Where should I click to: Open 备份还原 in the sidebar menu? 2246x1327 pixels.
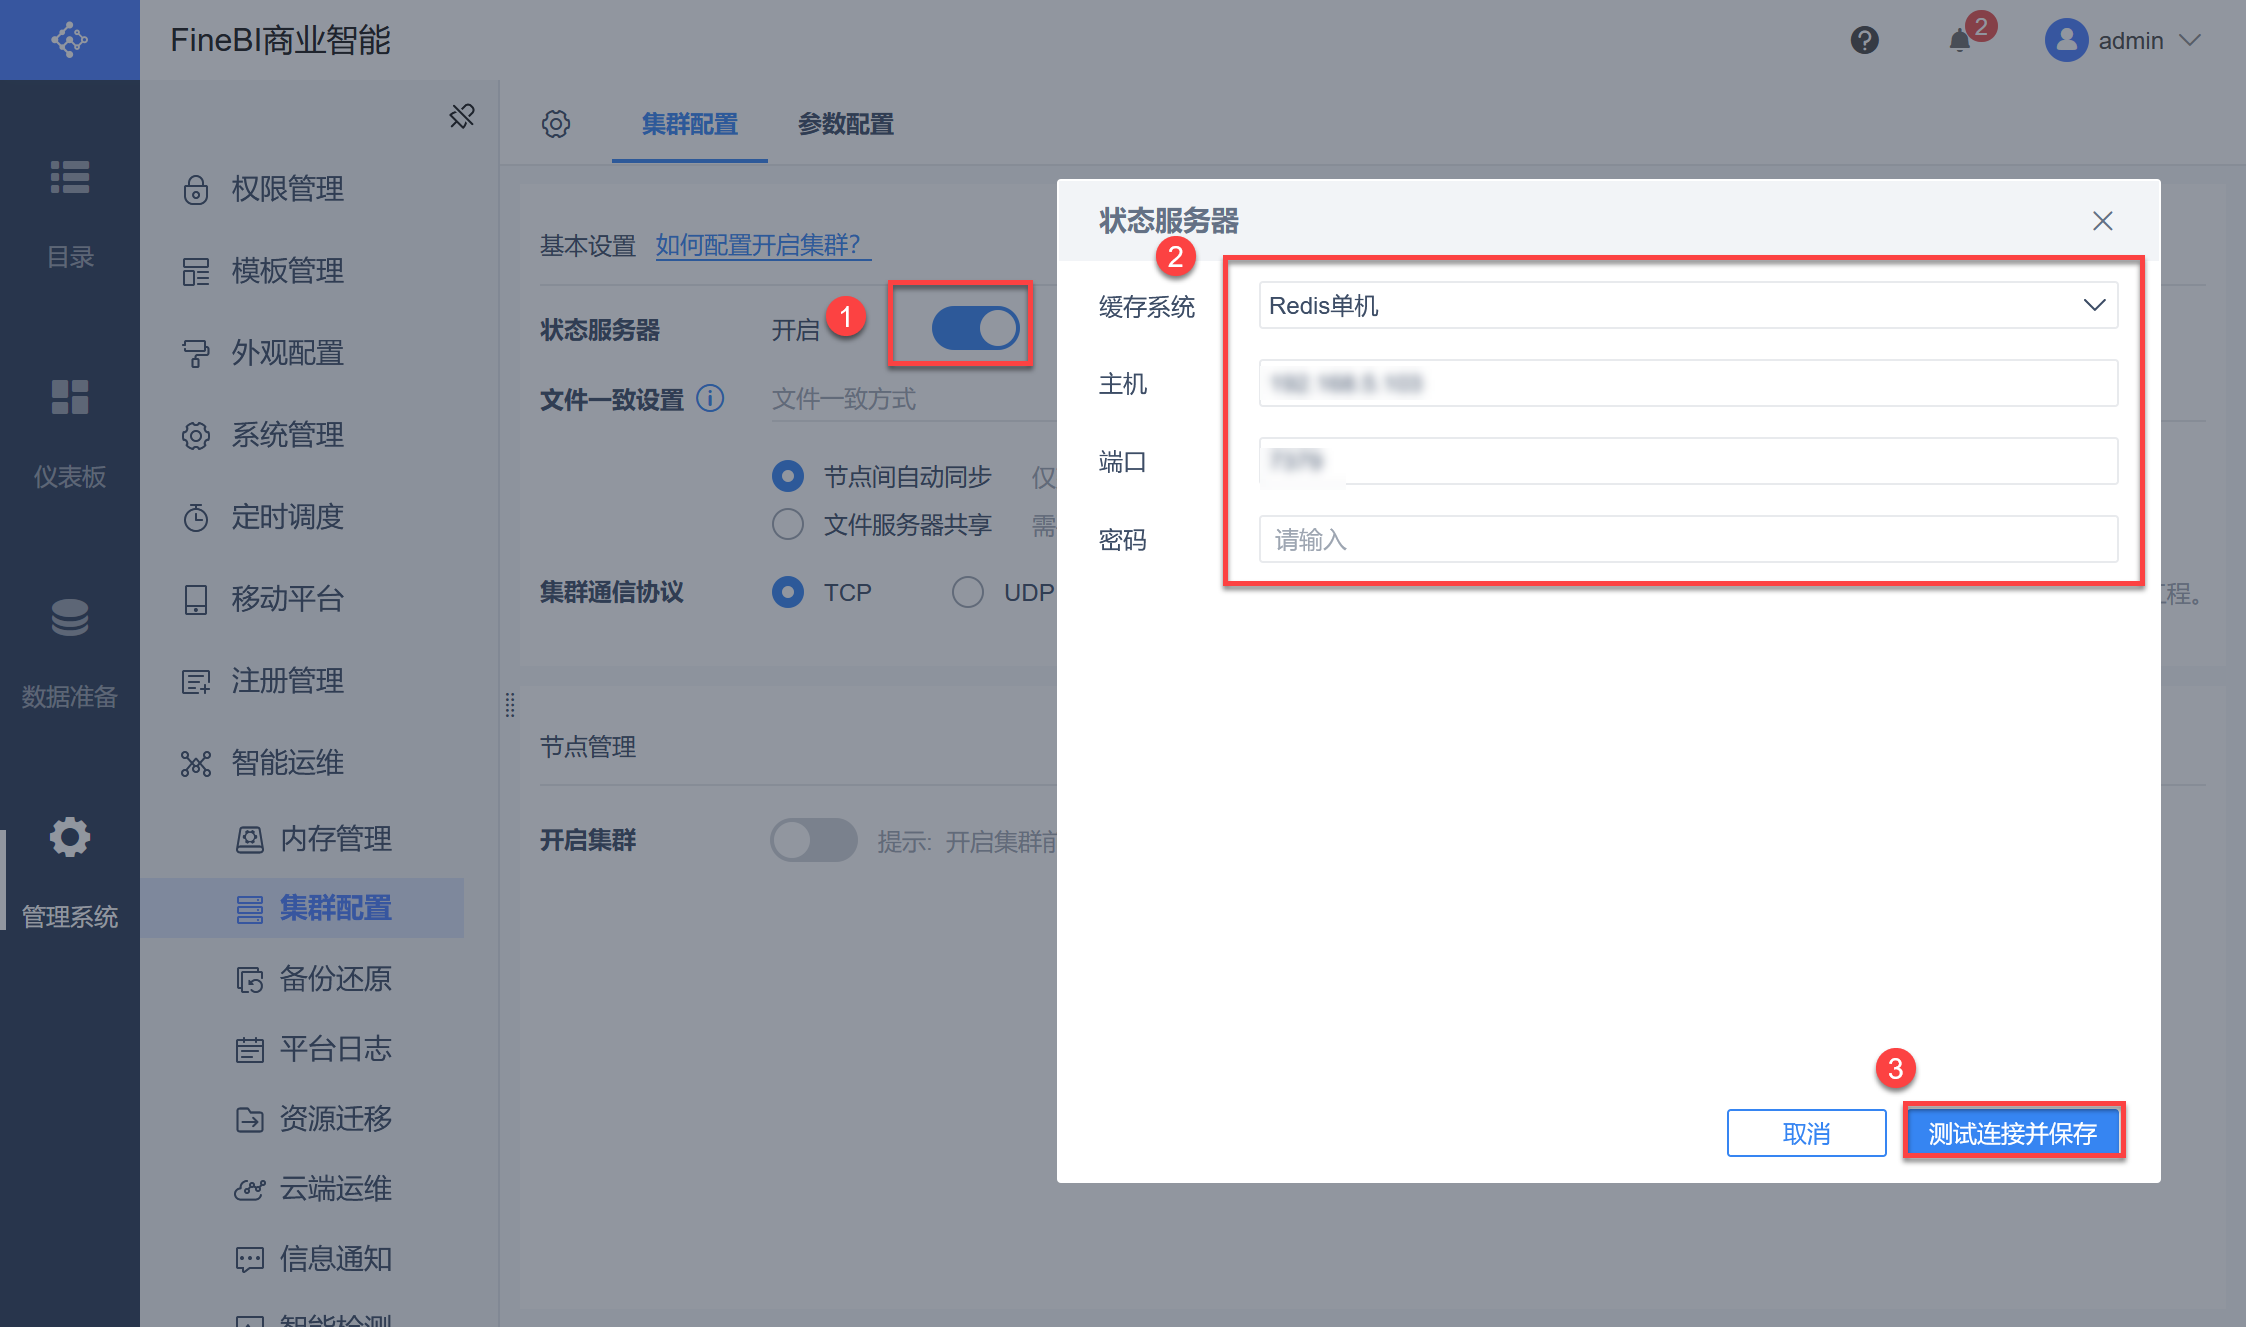tap(335, 978)
